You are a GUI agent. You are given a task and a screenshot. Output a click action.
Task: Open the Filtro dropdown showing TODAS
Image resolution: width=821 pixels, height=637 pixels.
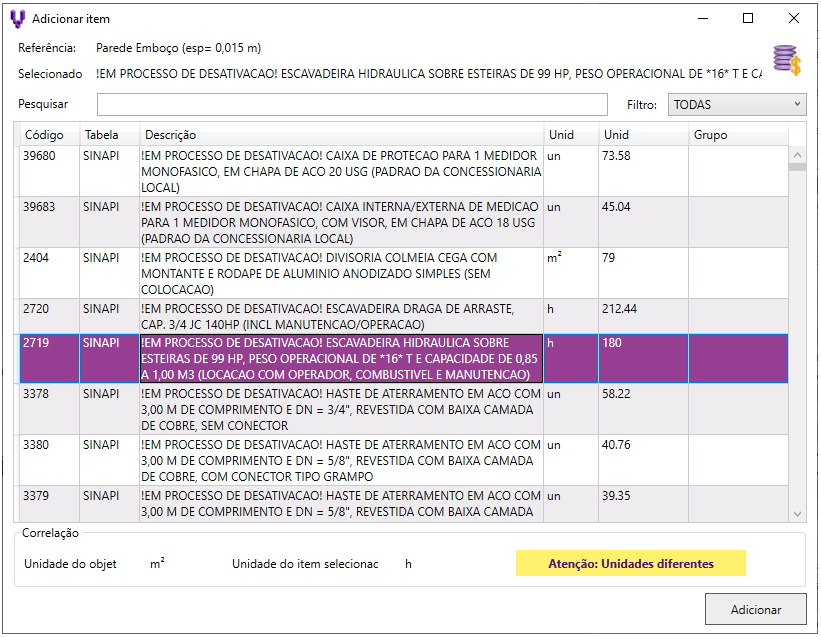[737, 104]
